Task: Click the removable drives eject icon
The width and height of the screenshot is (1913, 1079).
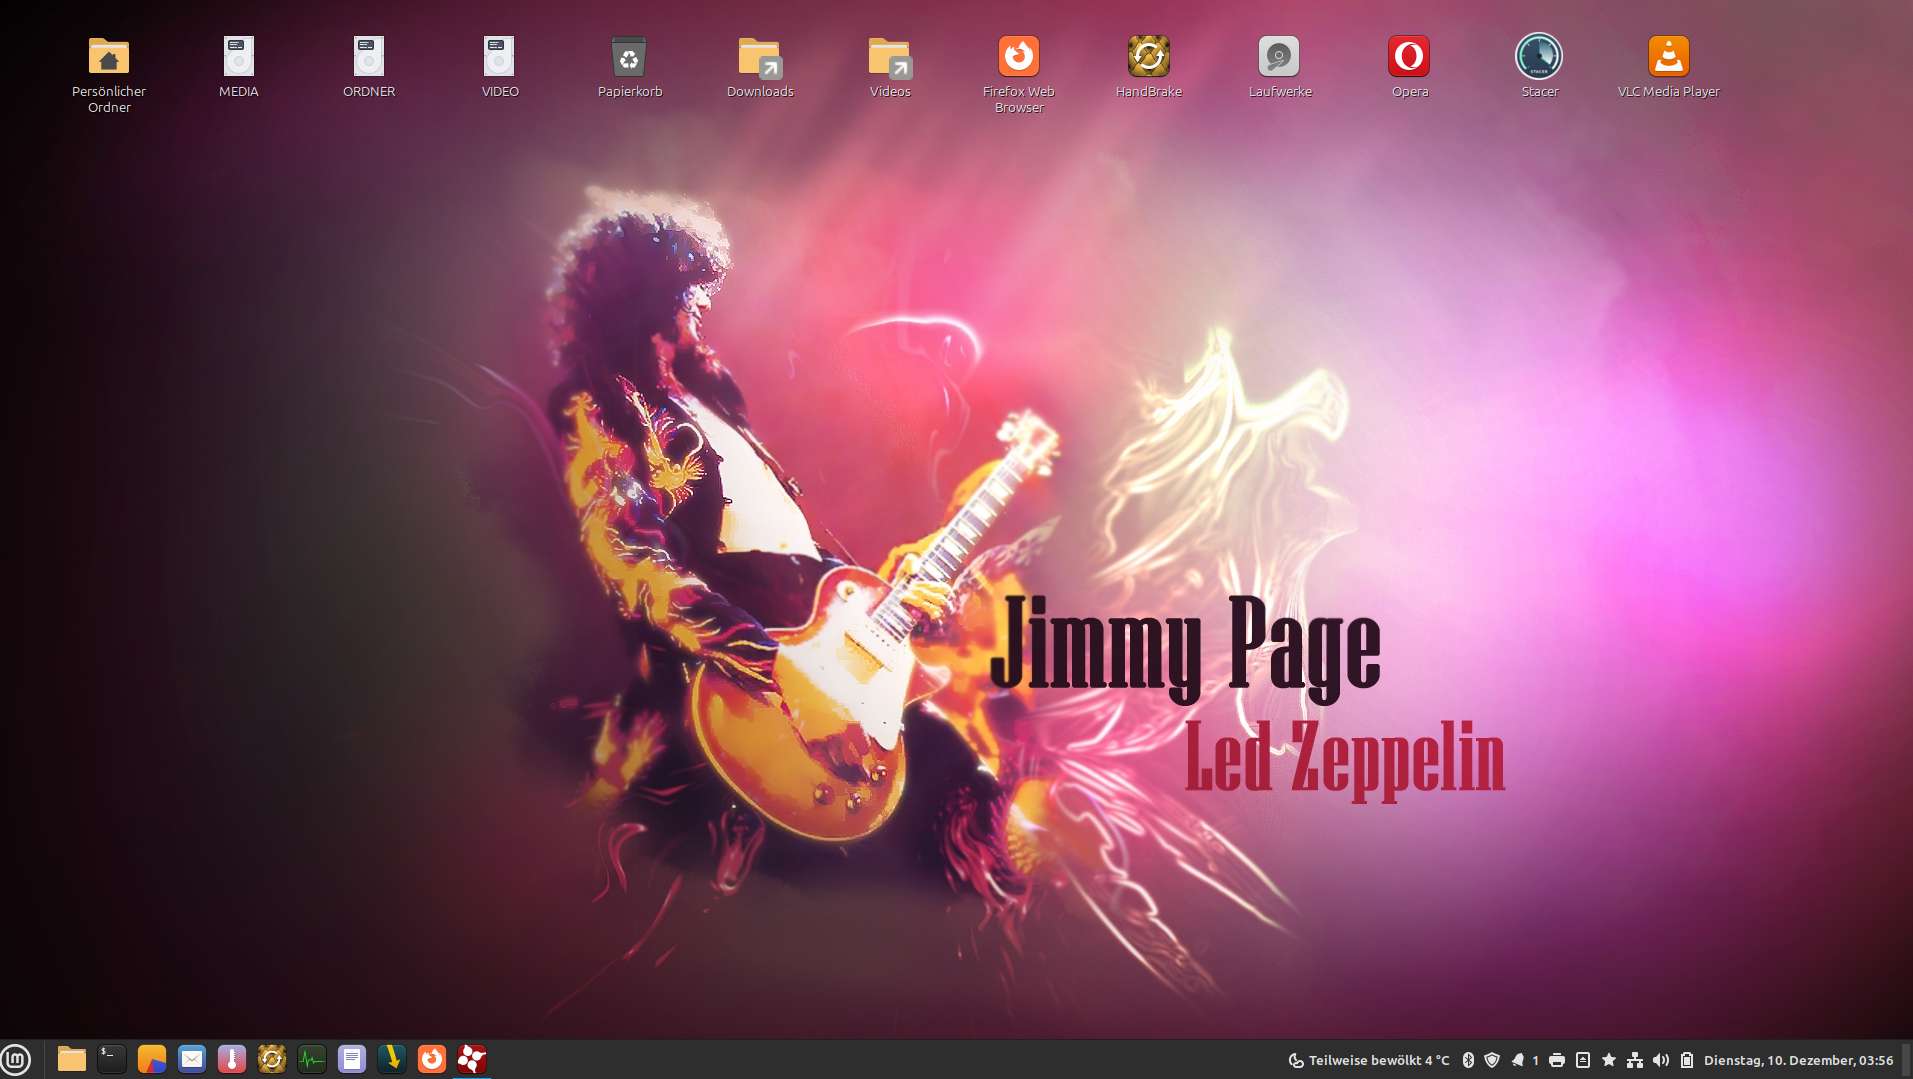Action: click(1583, 1060)
